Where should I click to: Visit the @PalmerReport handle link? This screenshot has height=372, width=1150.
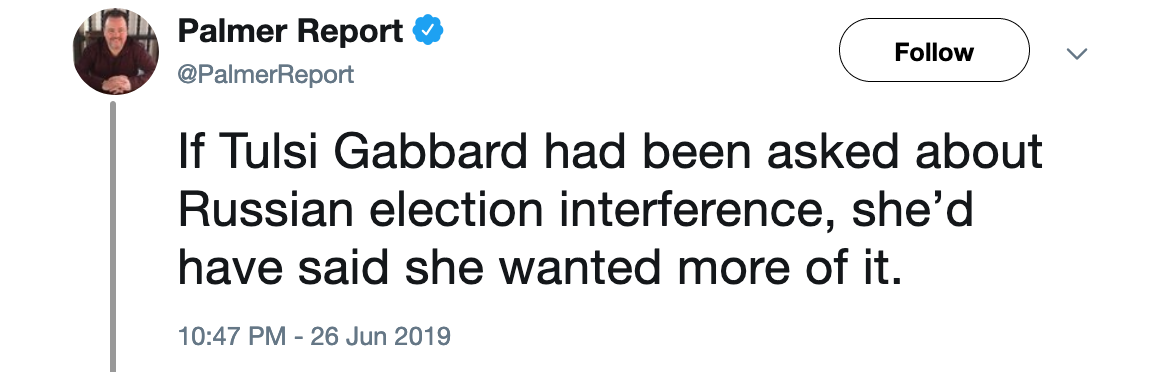pyautogui.click(x=266, y=74)
